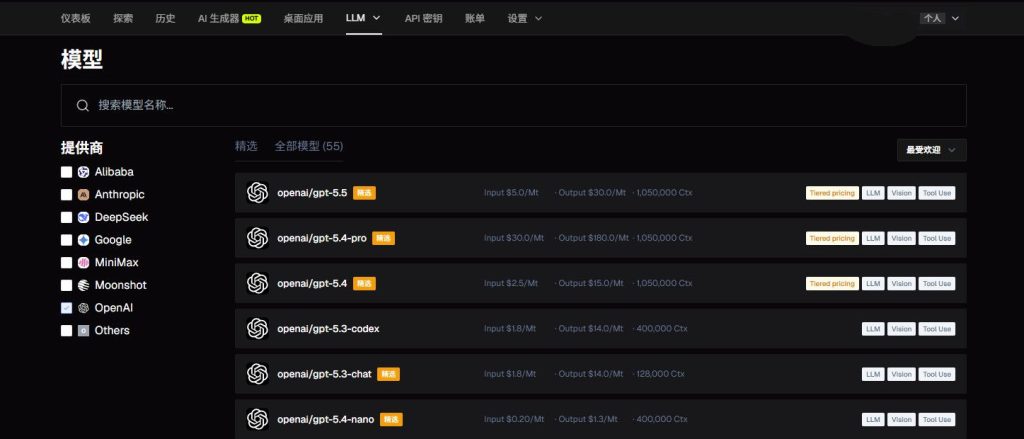This screenshot has width=1024, height=439.
Task: Click Tool Use tag on gpt-5.5 row
Action: (936, 193)
